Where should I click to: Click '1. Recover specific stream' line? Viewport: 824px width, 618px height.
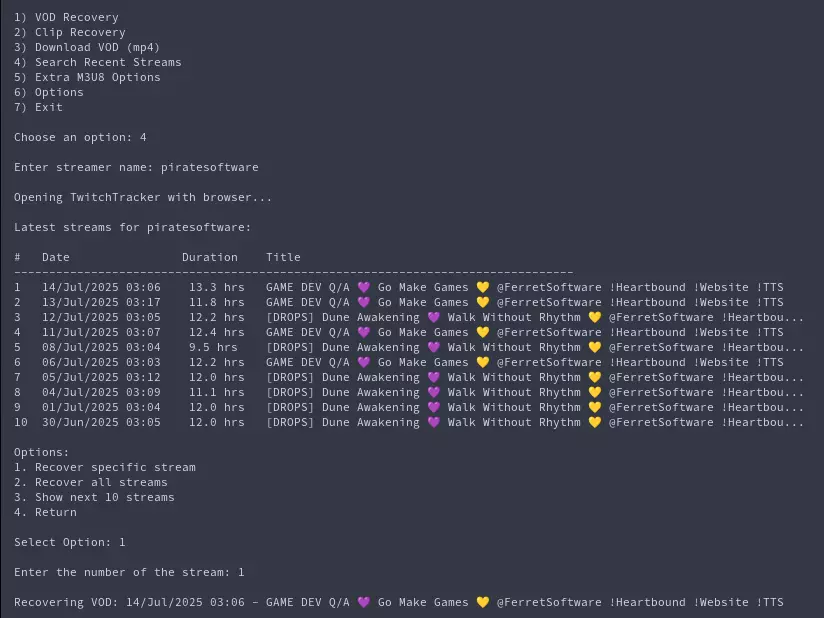pyautogui.click(x=105, y=468)
